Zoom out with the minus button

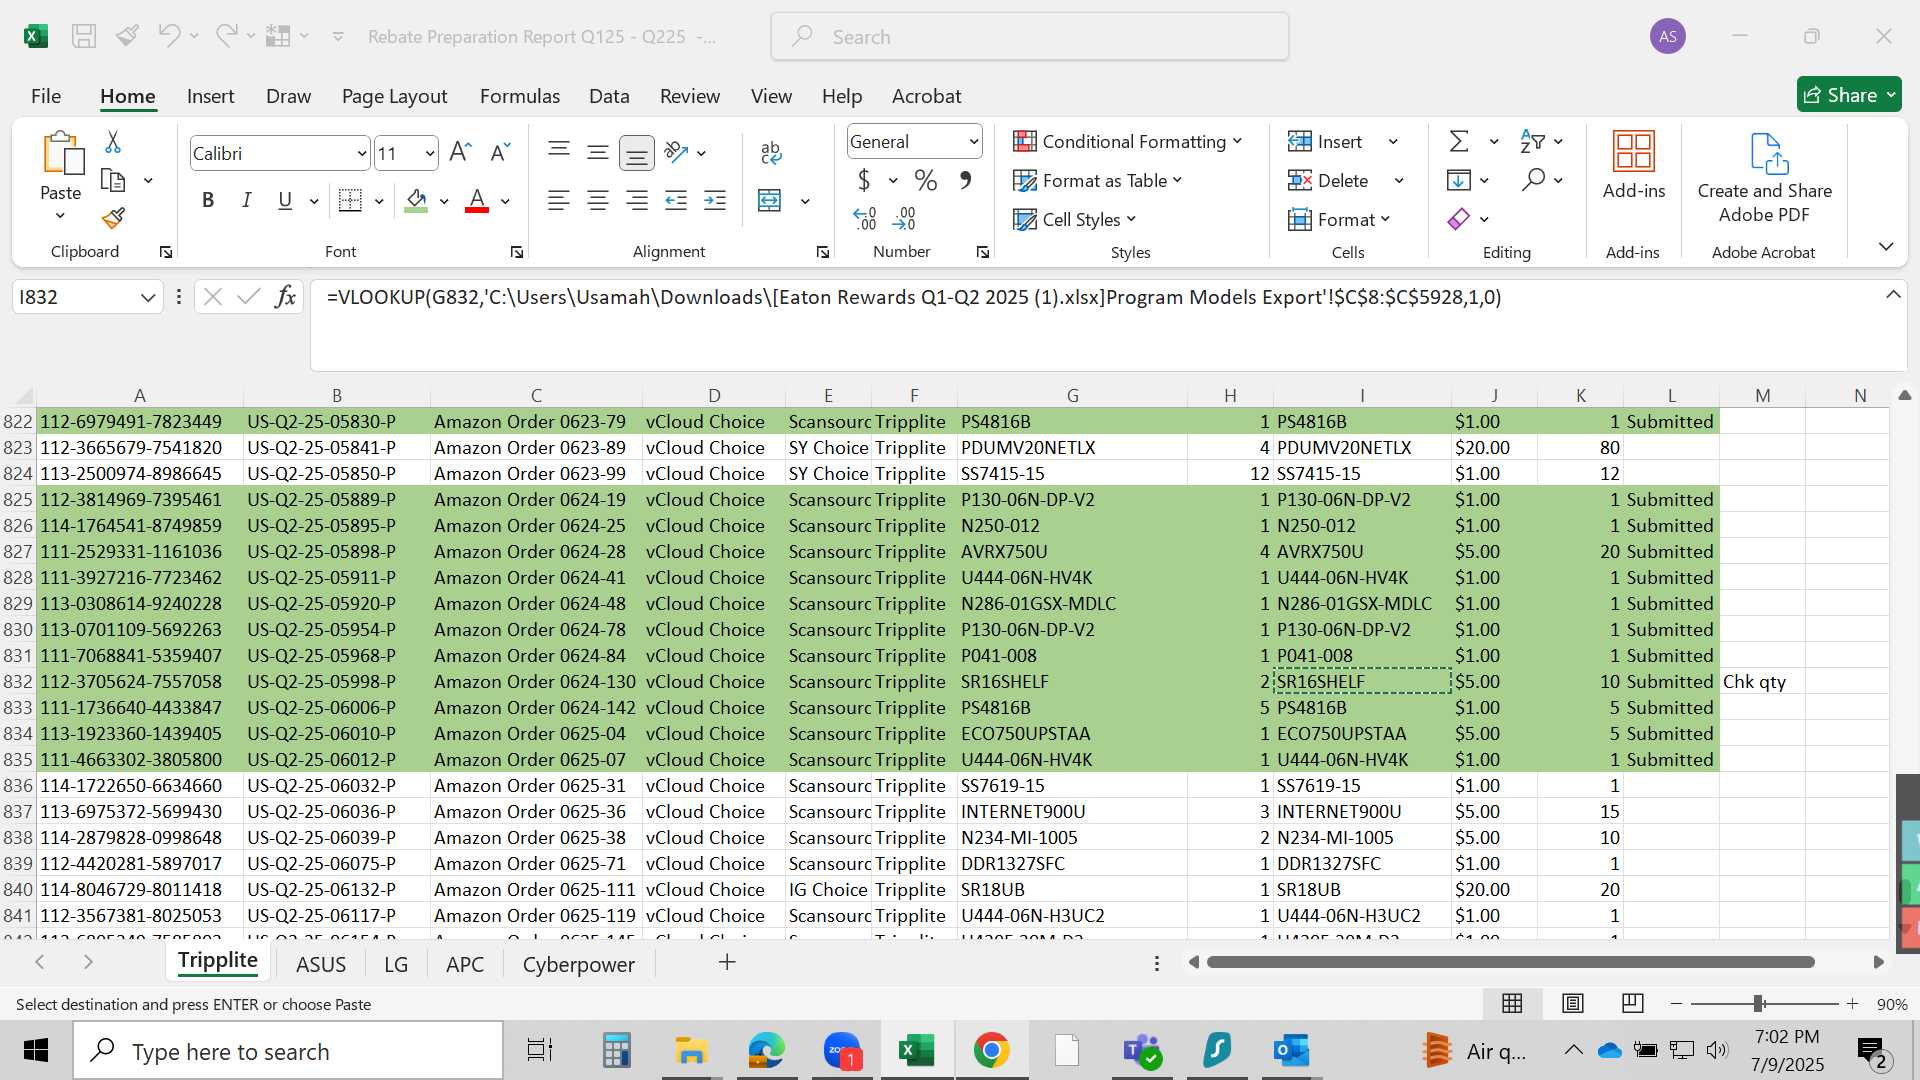[x=1677, y=1004]
